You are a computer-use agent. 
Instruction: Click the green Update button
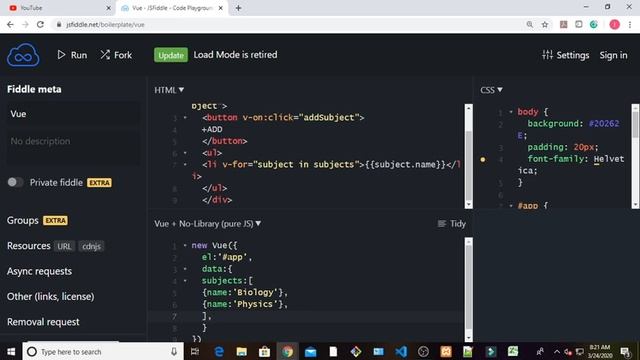(x=171, y=55)
